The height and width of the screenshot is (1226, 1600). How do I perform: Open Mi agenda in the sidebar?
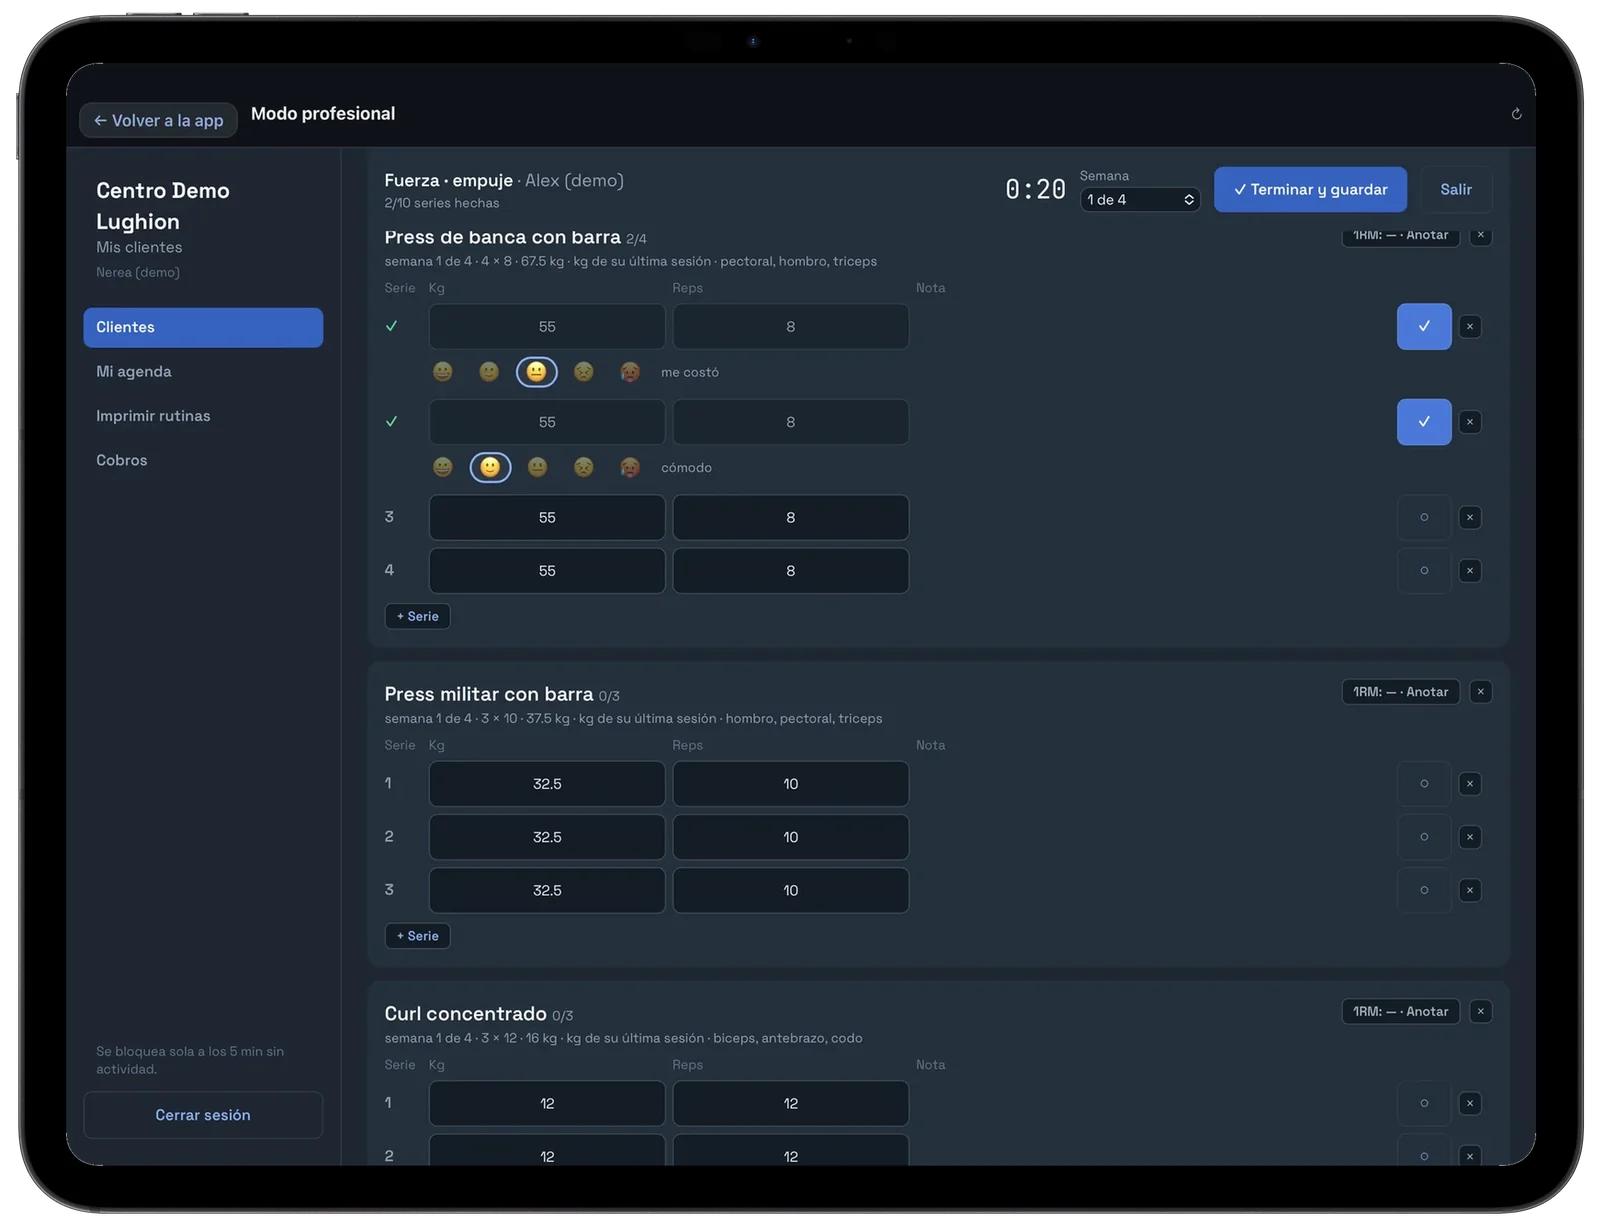pos(203,371)
